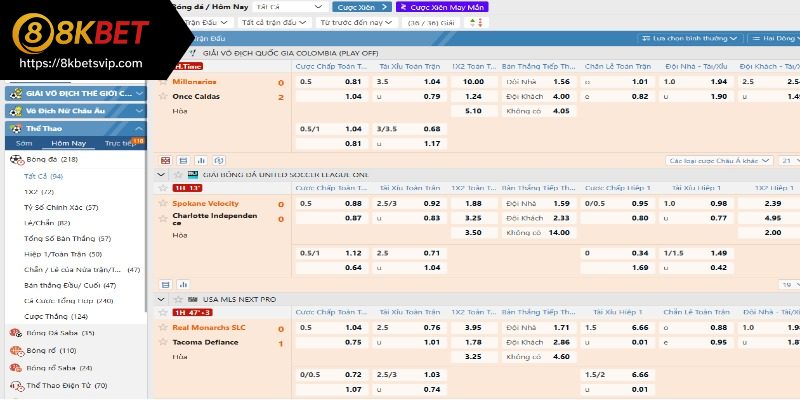800x400 pixels.
Task: Click the Bóng rổ Saba icon
Action: [x=16, y=368]
